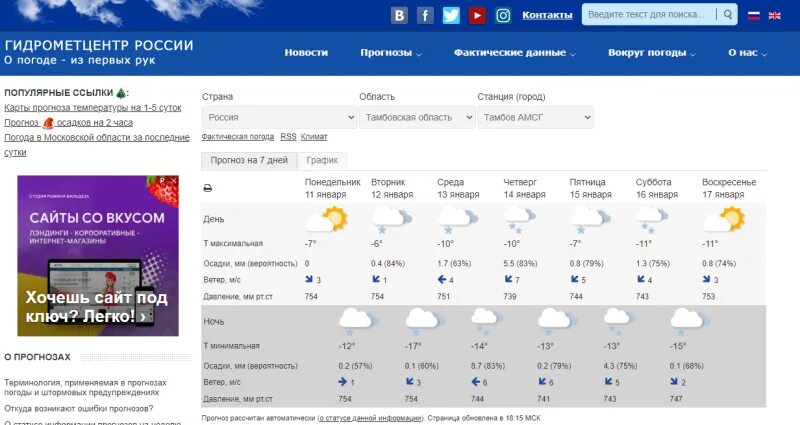Click Thursday 14 January daytime weather icon
This screenshot has width=800, height=425.
(x=520, y=219)
